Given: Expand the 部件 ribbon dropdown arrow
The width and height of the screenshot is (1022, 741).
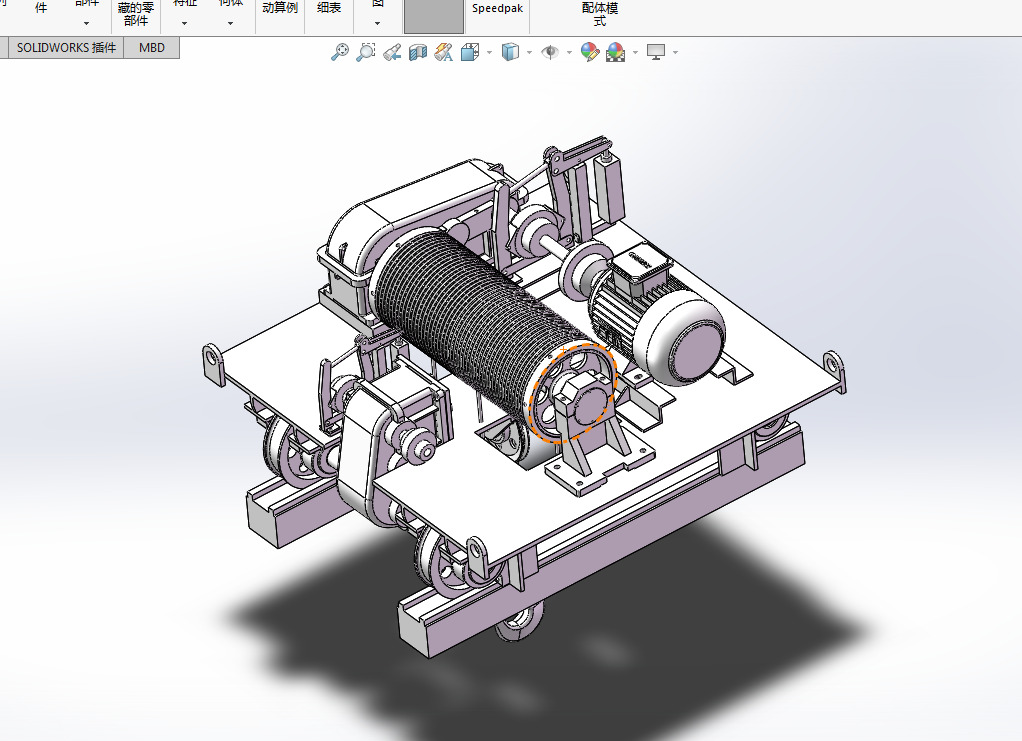Looking at the screenshot, I should click(x=86, y=23).
